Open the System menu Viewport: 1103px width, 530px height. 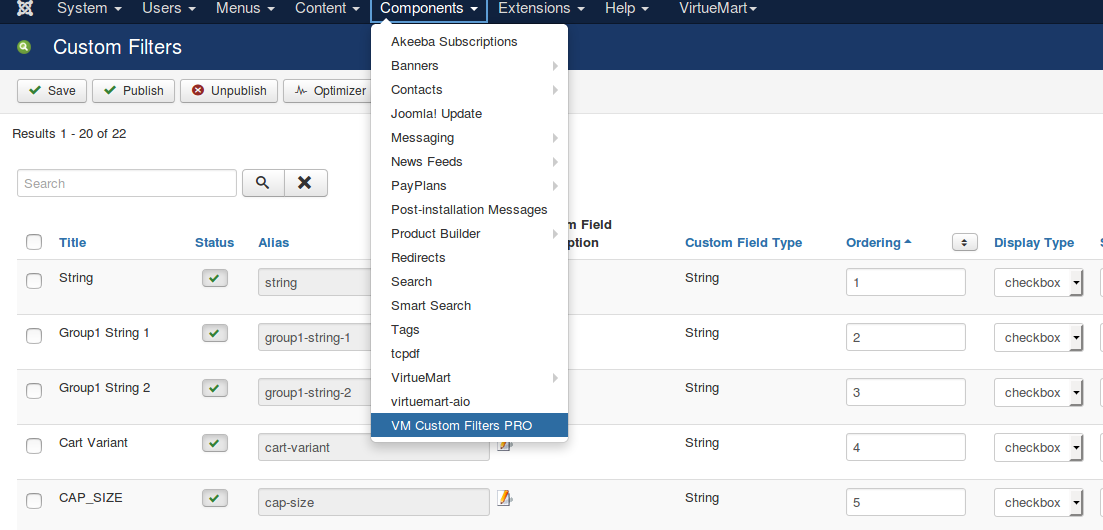(89, 8)
